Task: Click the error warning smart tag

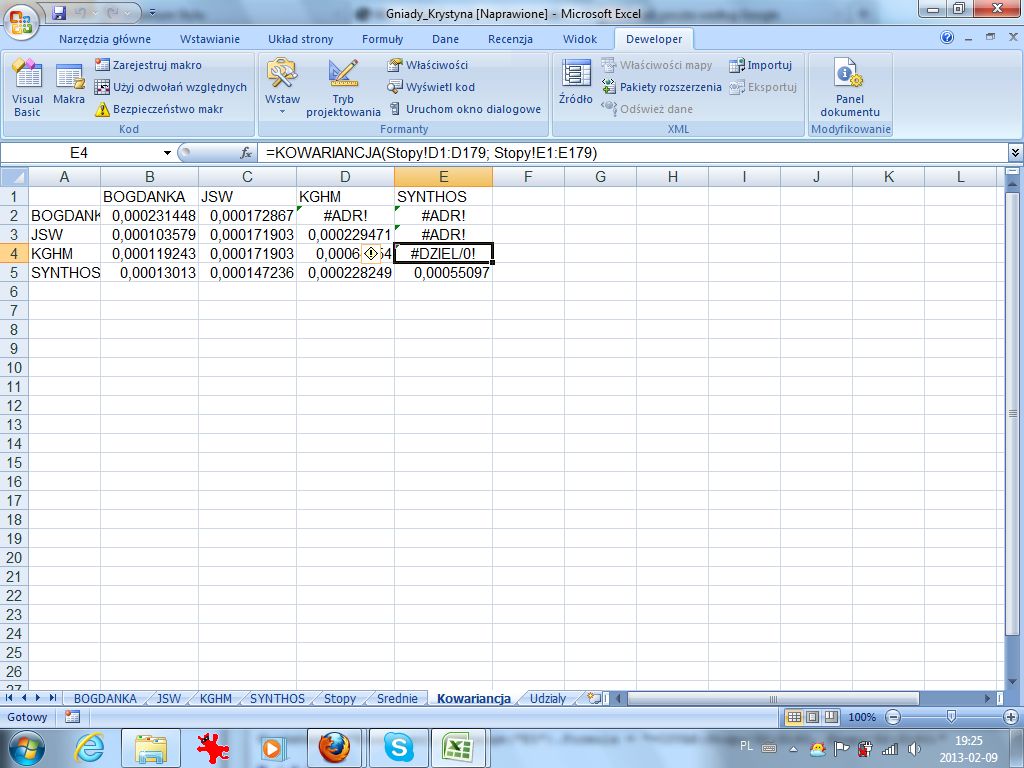Action: click(x=371, y=253)
